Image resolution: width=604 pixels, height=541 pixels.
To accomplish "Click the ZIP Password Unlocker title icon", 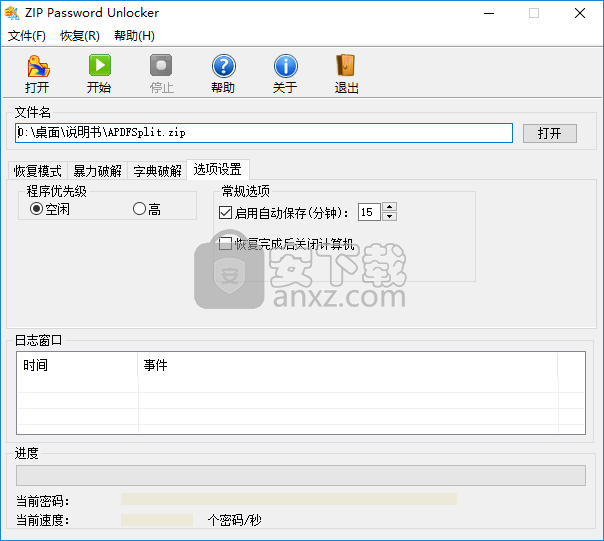I will coord(12,13).
